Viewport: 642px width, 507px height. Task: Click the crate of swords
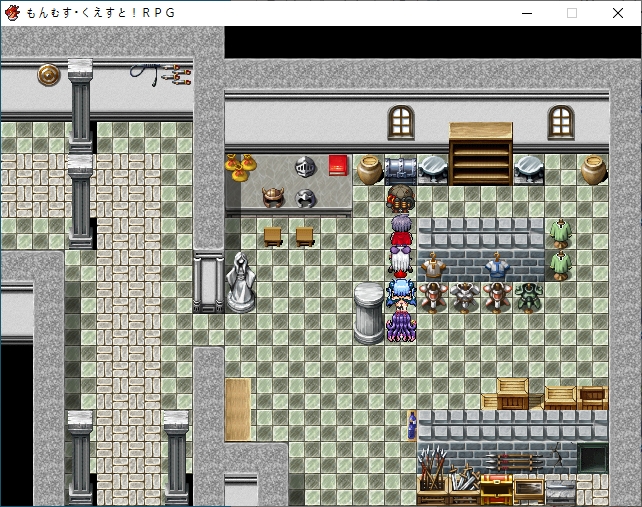464,484
